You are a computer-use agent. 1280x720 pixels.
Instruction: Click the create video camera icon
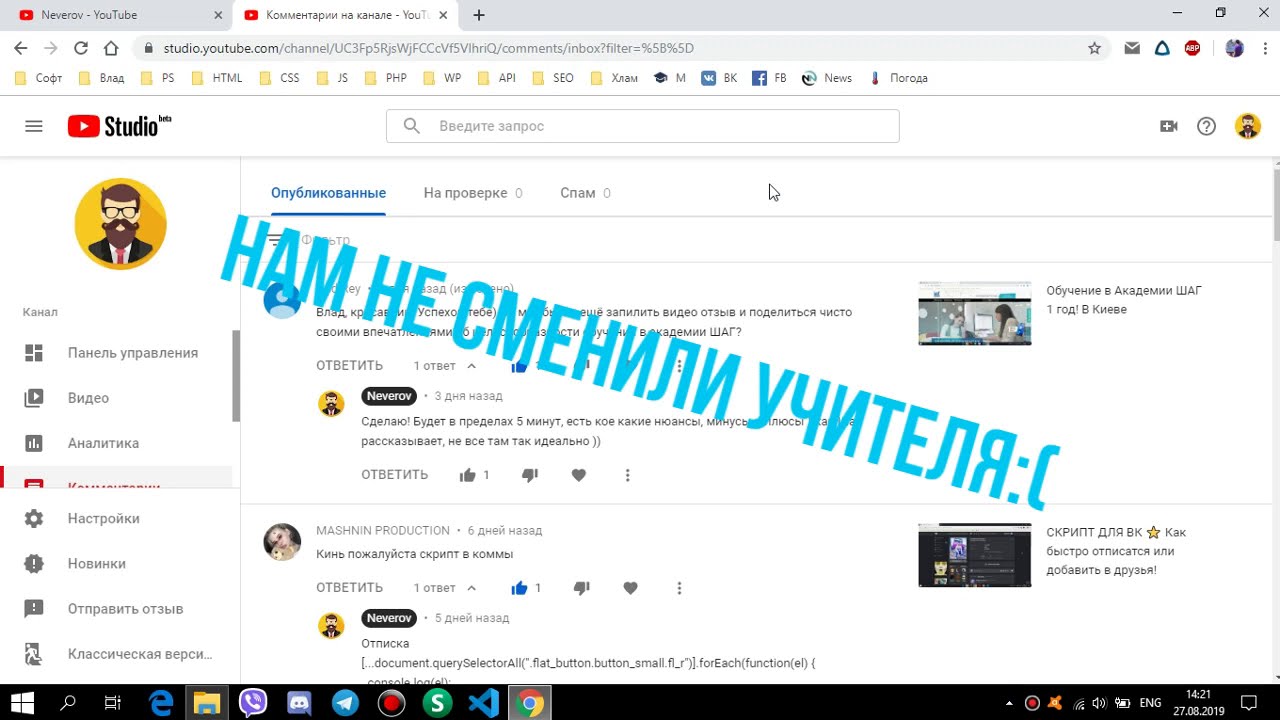pyautogui.click(x=1168, y=126)
